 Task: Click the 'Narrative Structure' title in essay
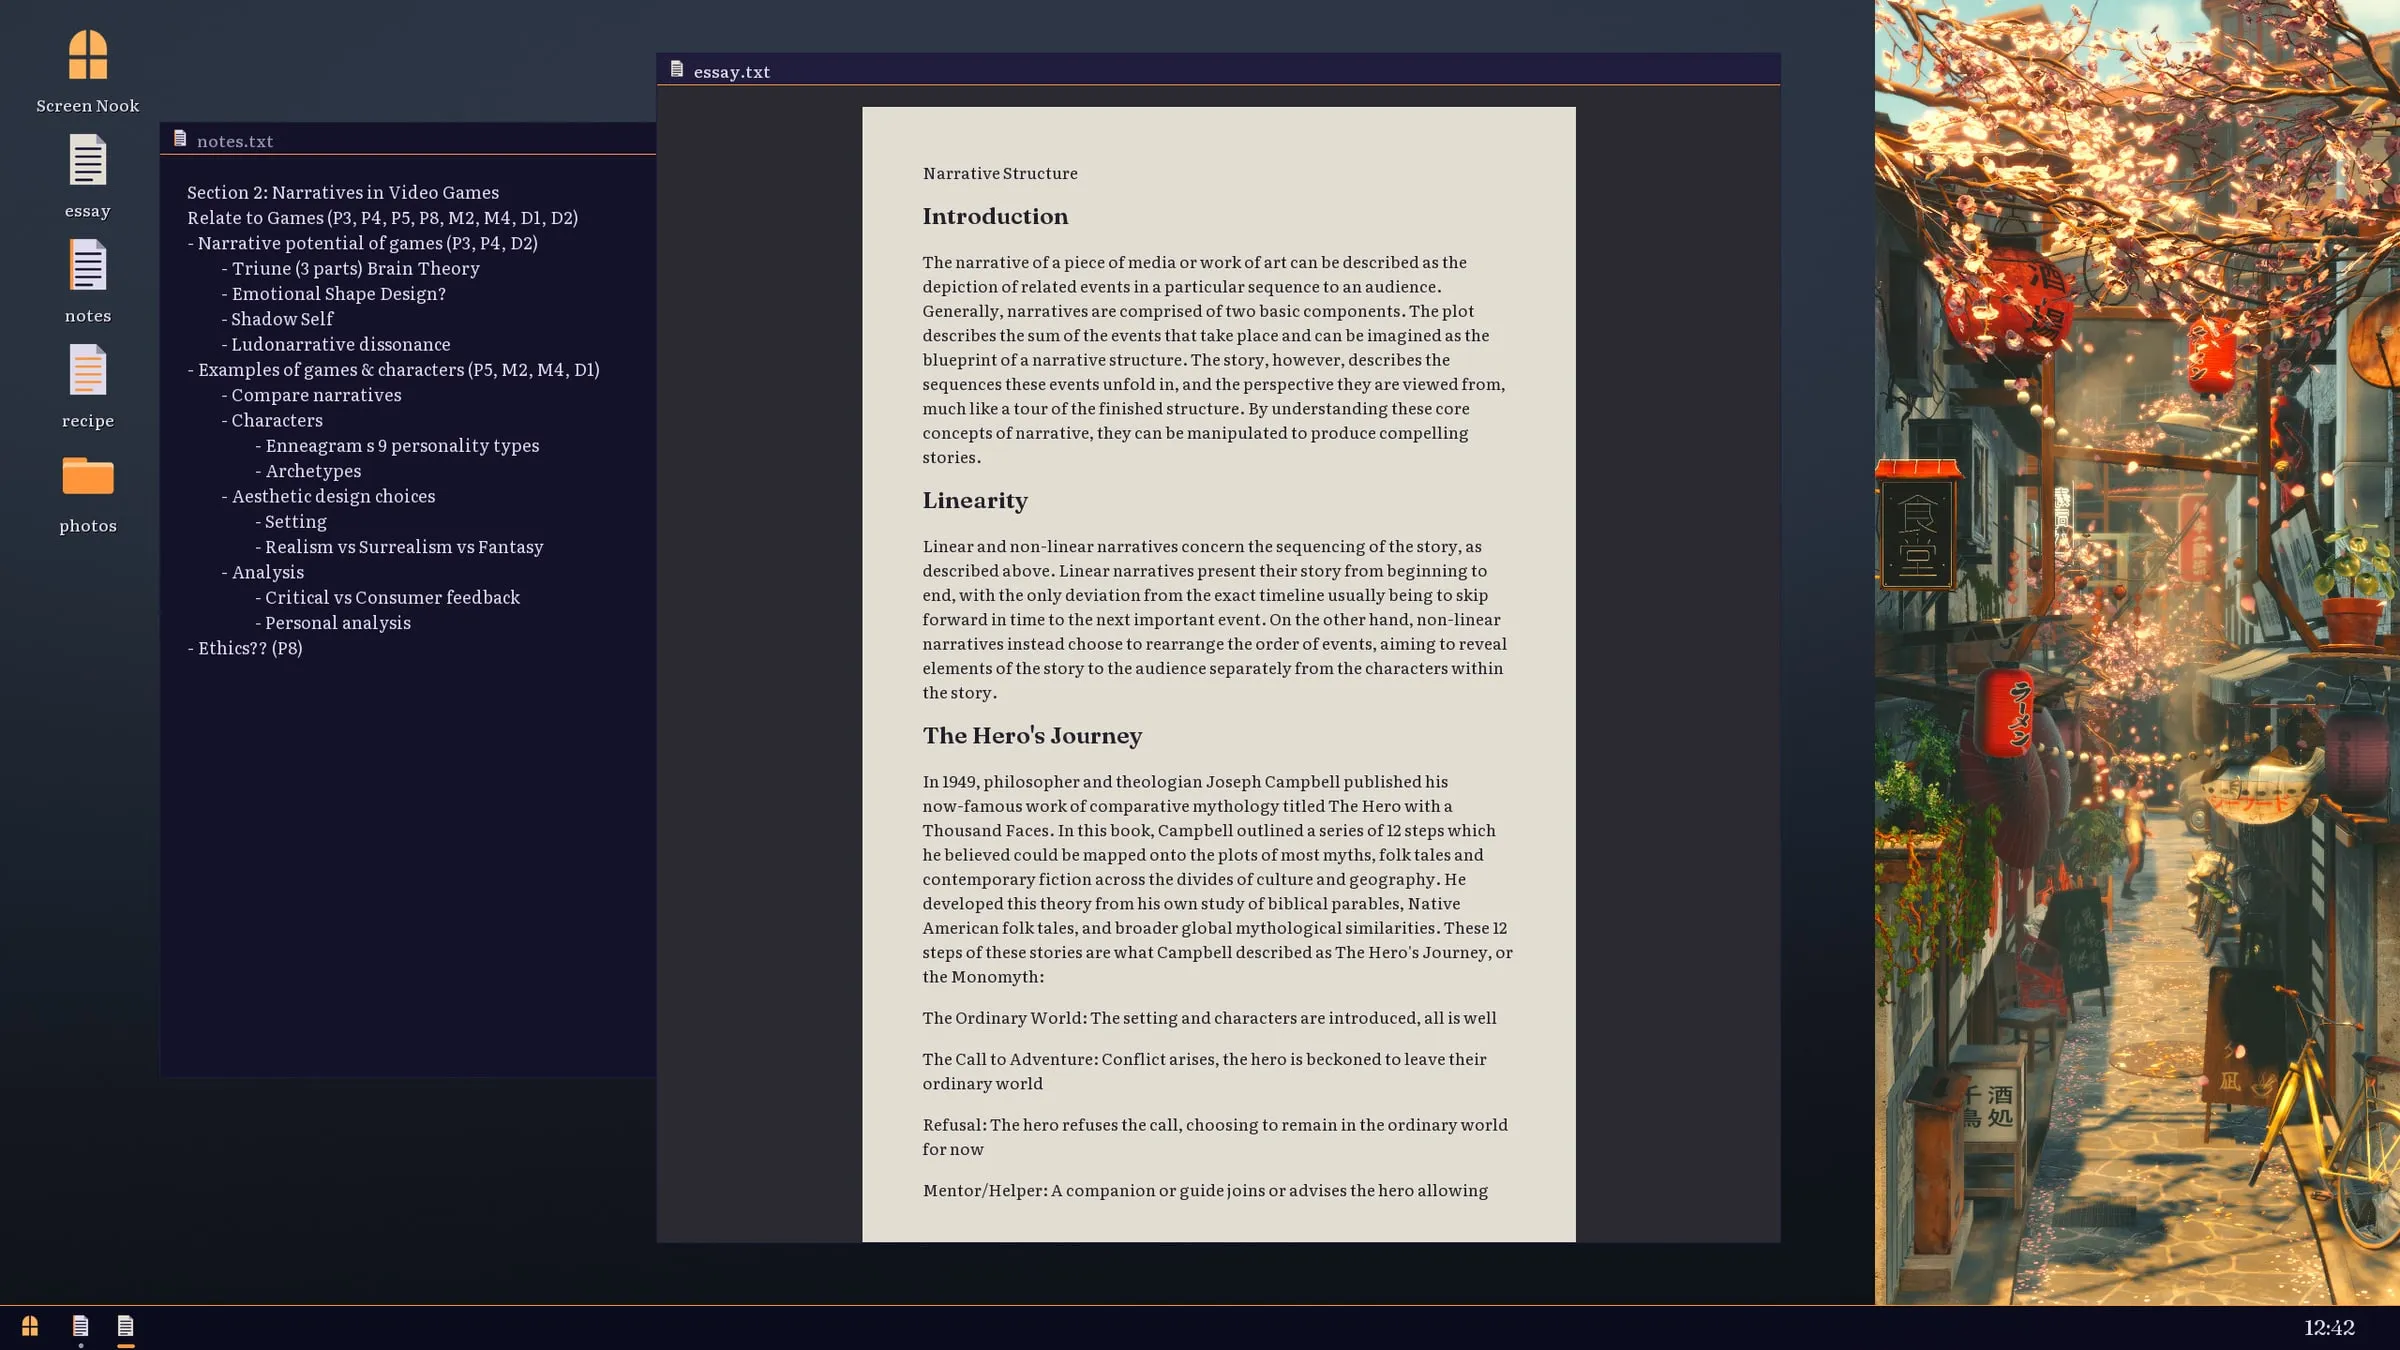coord(1000,173)
